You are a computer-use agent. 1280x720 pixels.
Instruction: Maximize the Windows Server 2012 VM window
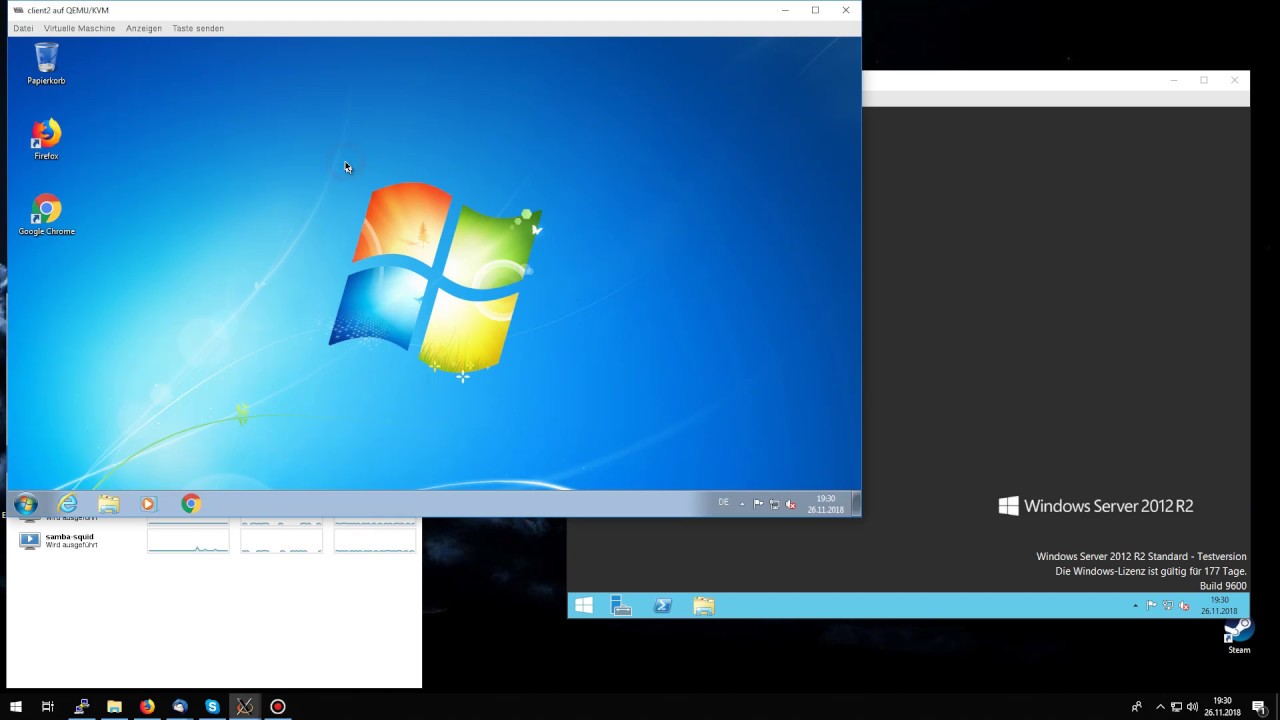coord(1204,80)
